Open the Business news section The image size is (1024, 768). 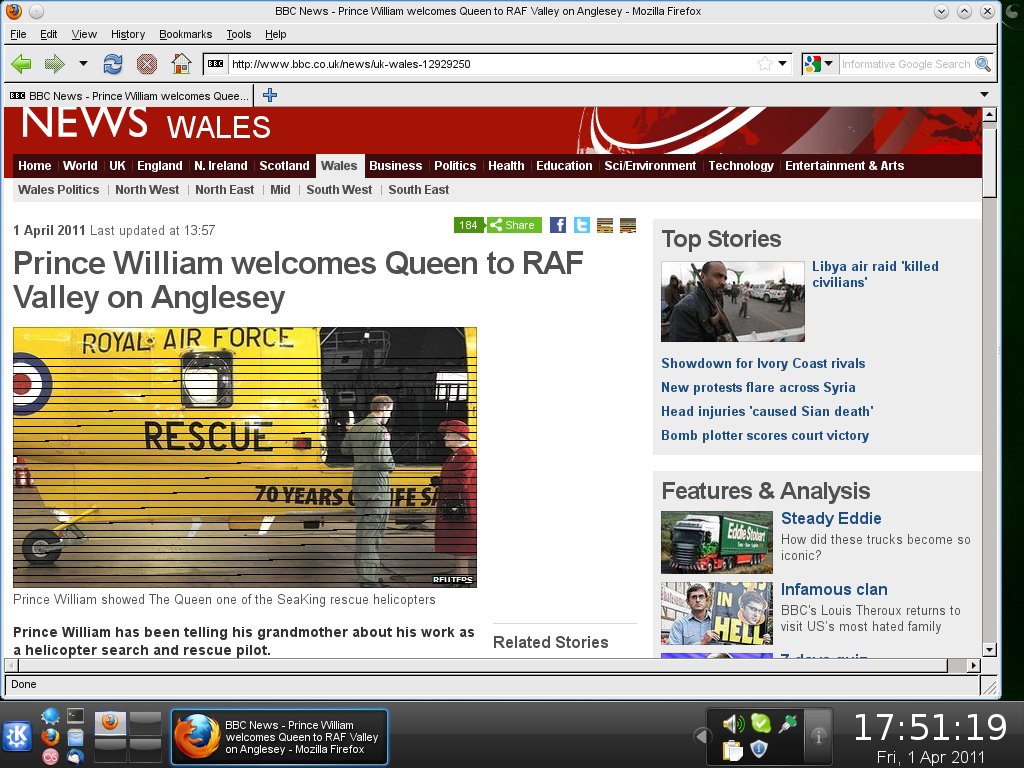click(395, 166)
